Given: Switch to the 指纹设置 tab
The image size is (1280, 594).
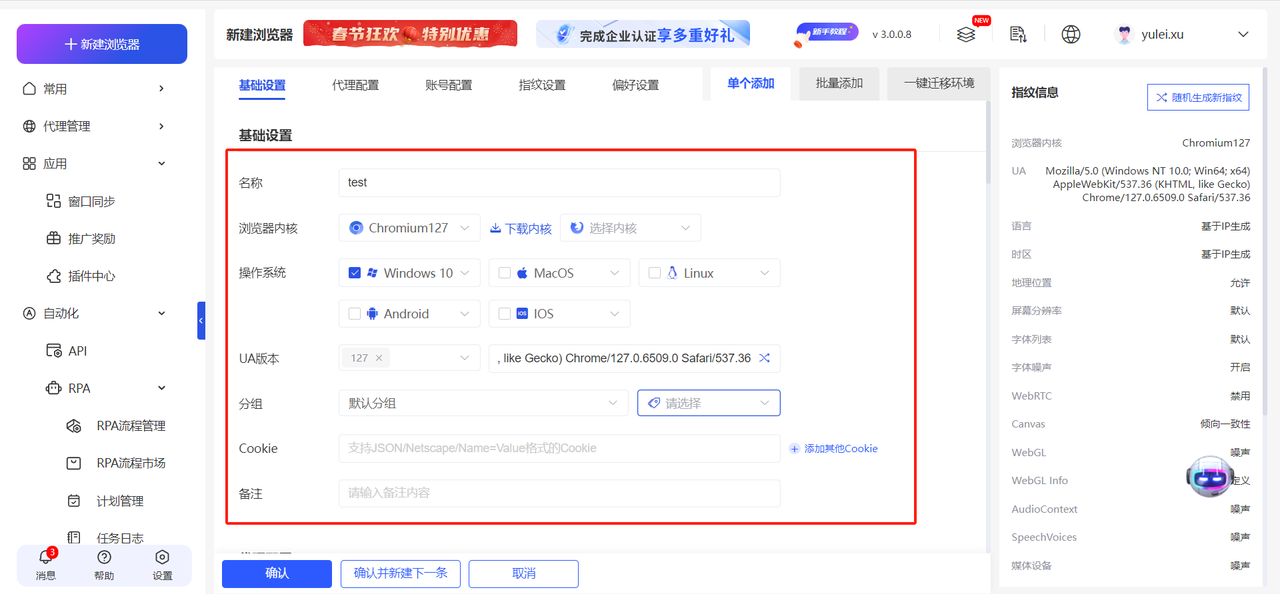Looking at the screenshot, I should pyautogui.click(x=542, y=84).
